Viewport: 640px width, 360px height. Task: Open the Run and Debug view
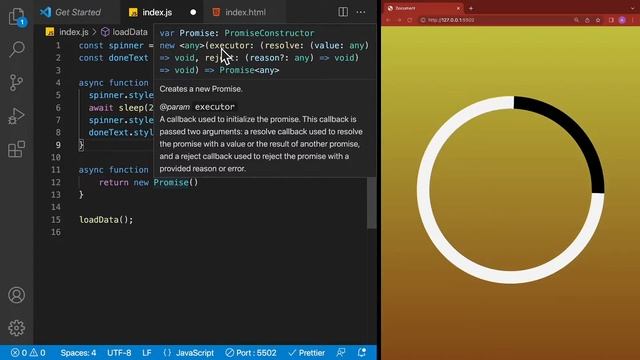click(17, 116)
